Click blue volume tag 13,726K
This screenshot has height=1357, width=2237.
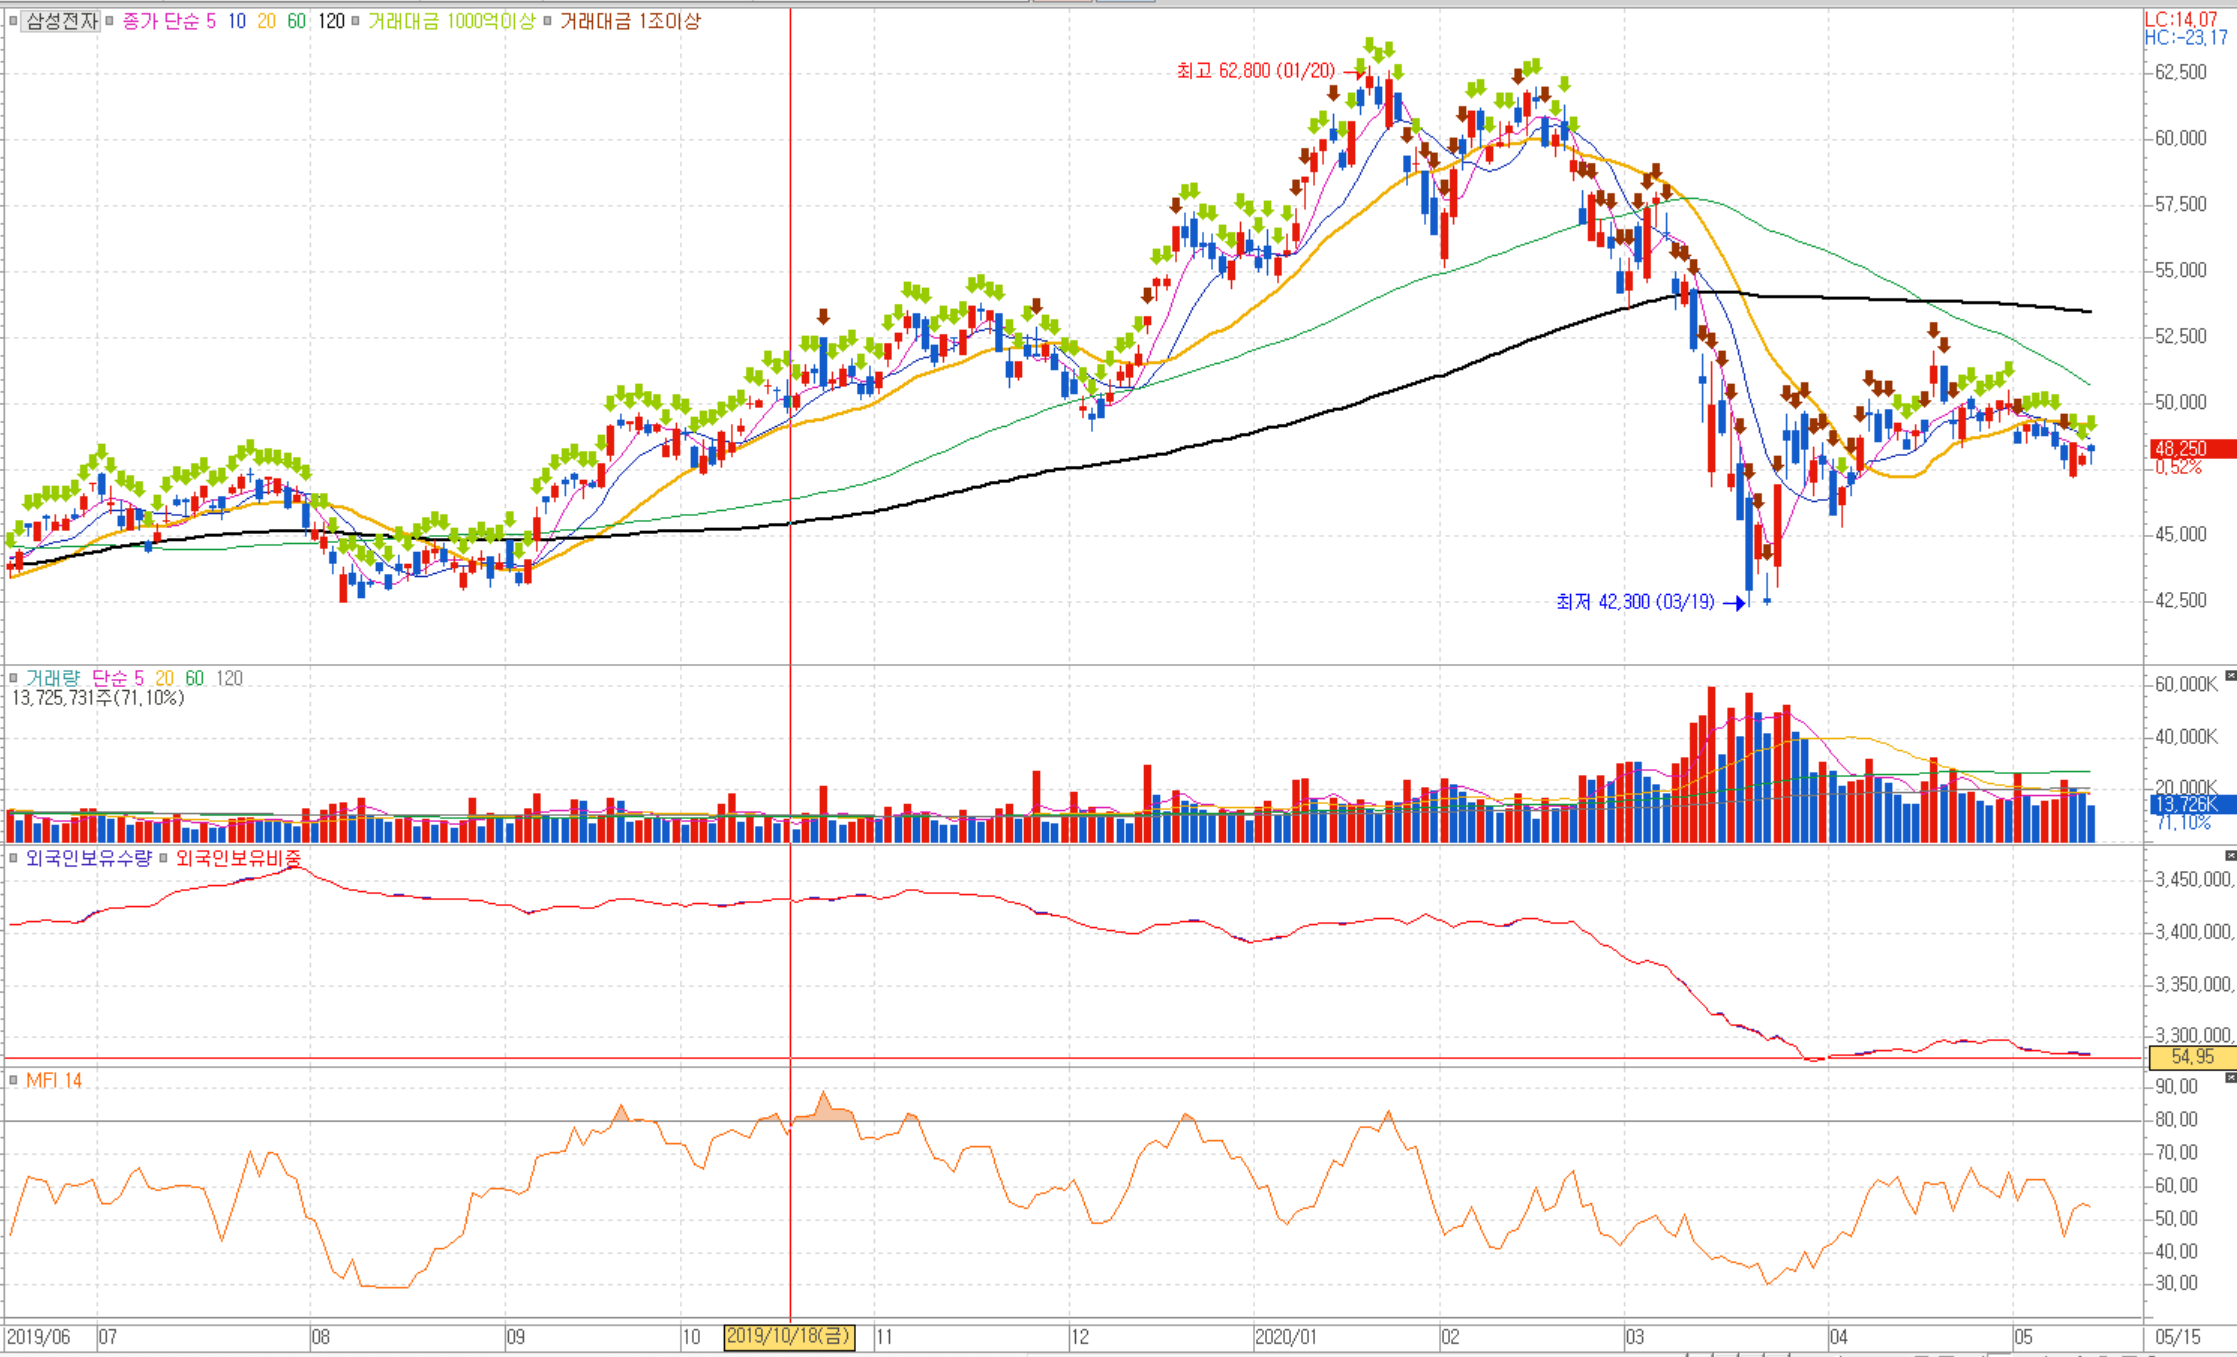click(x=2190, y=804)
